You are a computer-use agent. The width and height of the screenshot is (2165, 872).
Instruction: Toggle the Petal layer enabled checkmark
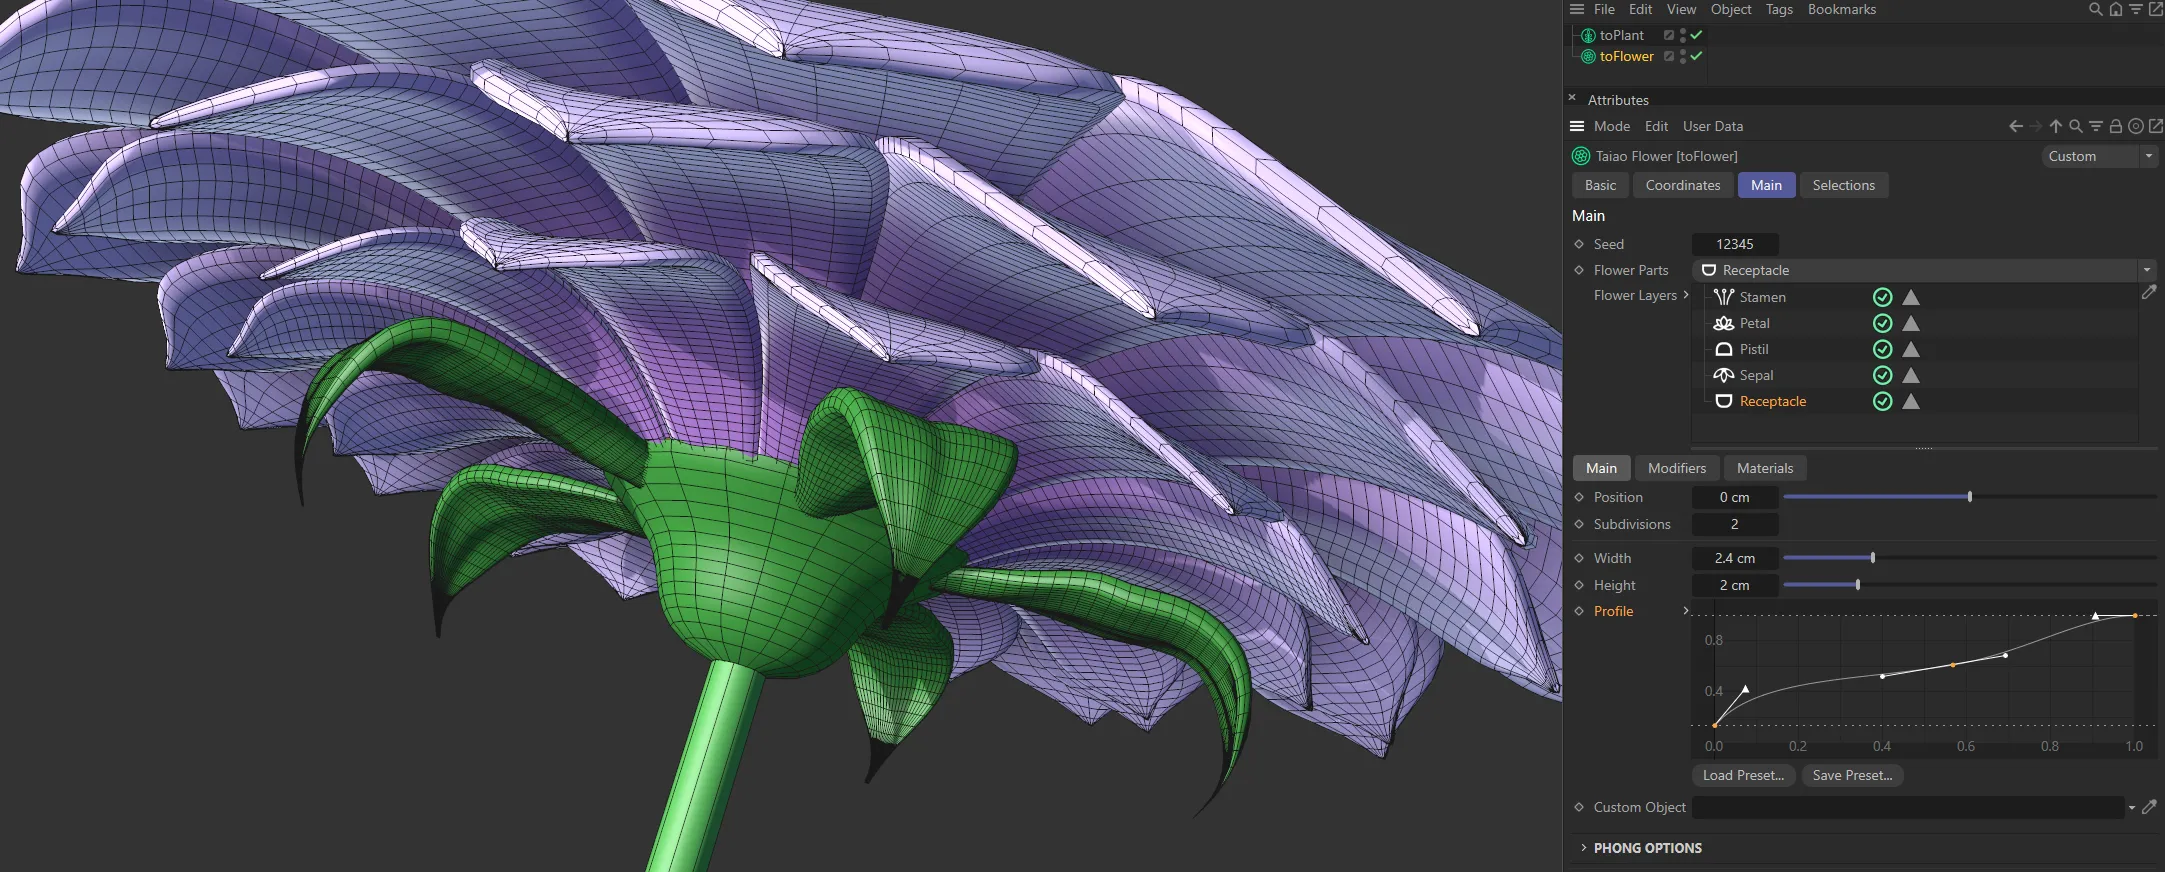1882,323
